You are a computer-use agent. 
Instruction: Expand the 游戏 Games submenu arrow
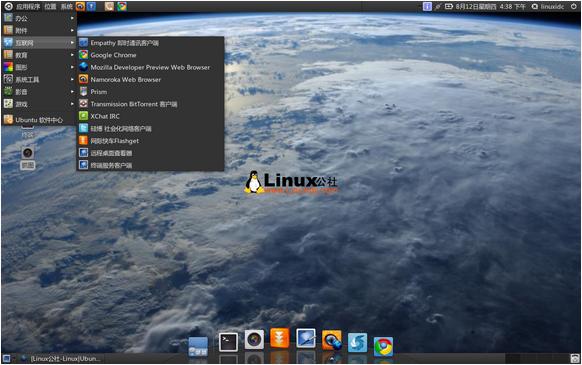coord(72,104)
